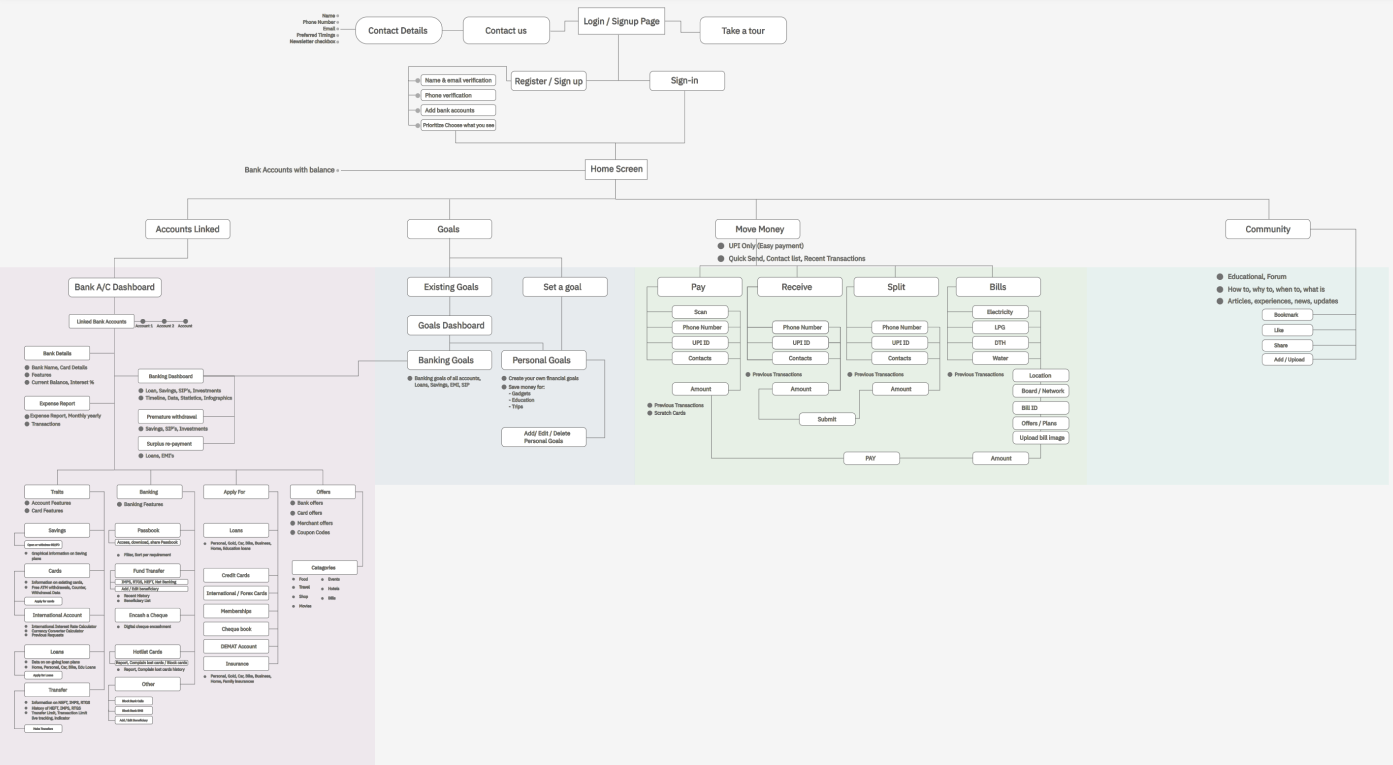Click the Bank A/C Dashboard node
Screen dimensions: 1393x765
click(116, 286)
